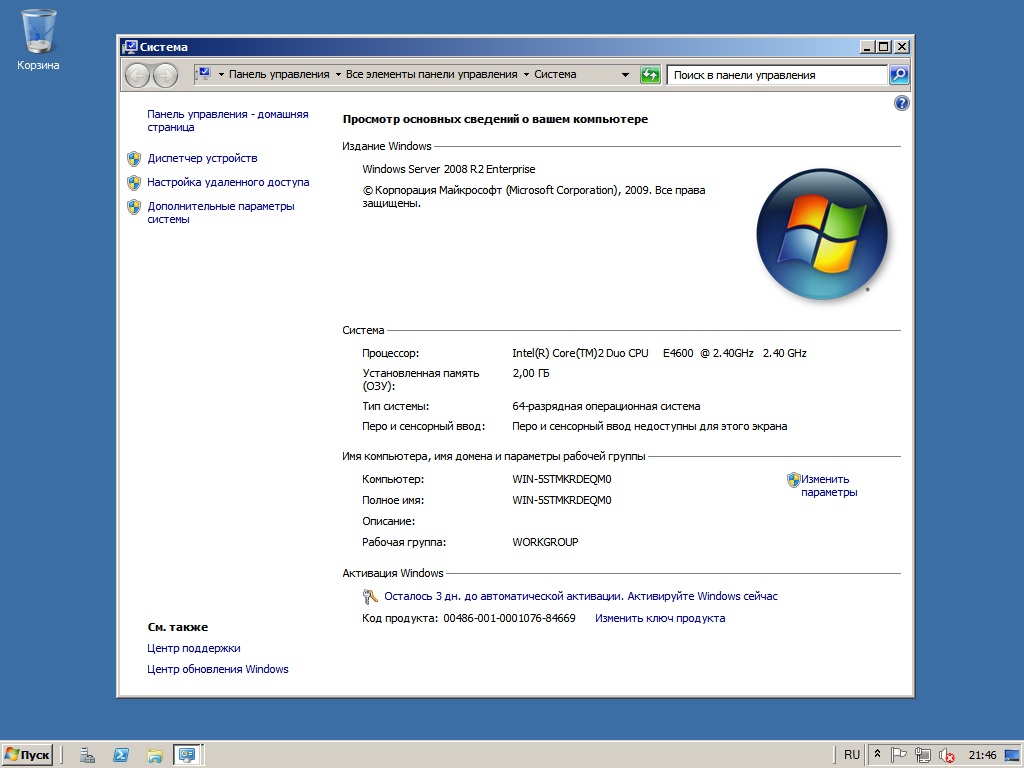Click the name in the Полное имя row
This screenshot has height=768, width=1024.
(x=562, y=500)
